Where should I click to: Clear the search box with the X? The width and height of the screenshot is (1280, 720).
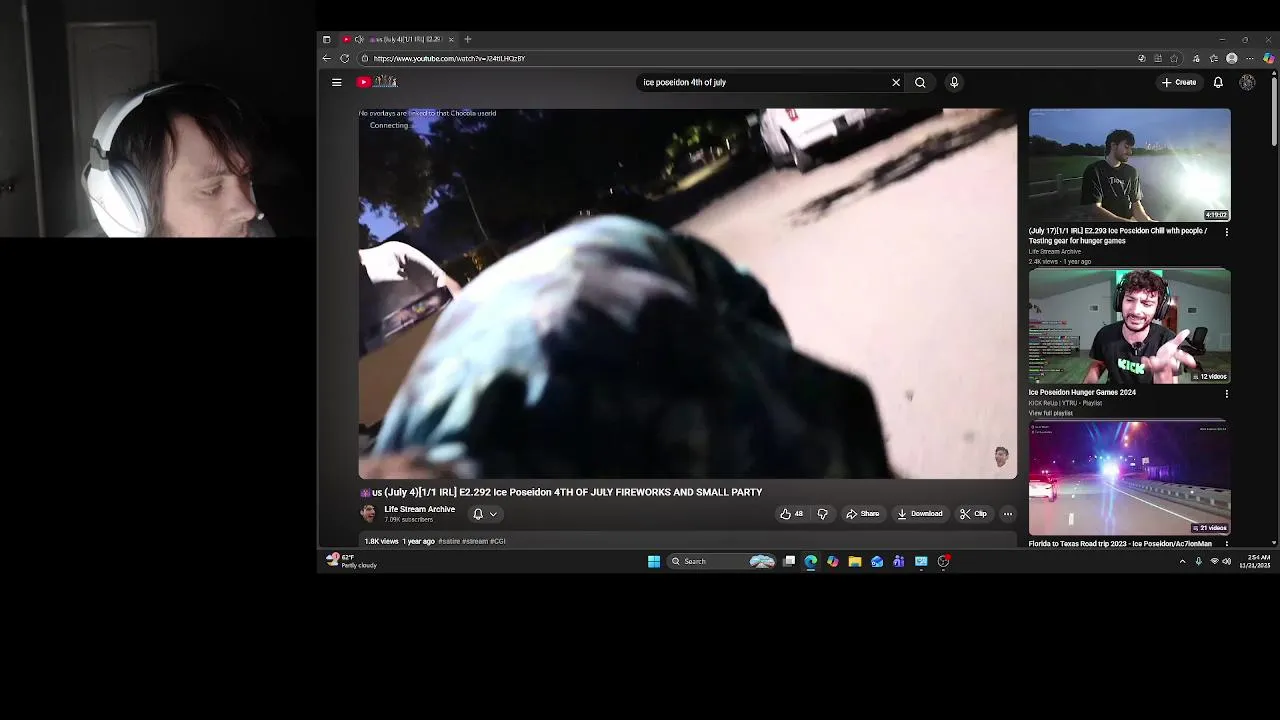pos(896,82)
